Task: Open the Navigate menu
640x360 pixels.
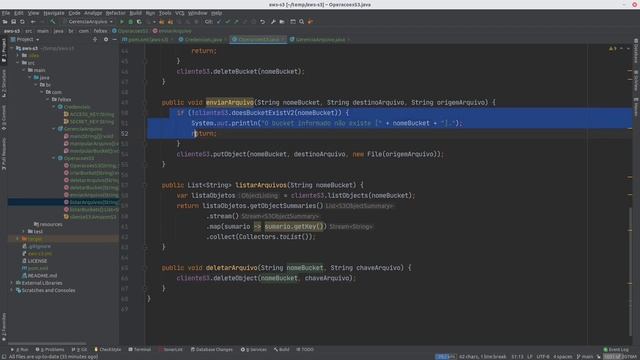Action: [53, 13]
